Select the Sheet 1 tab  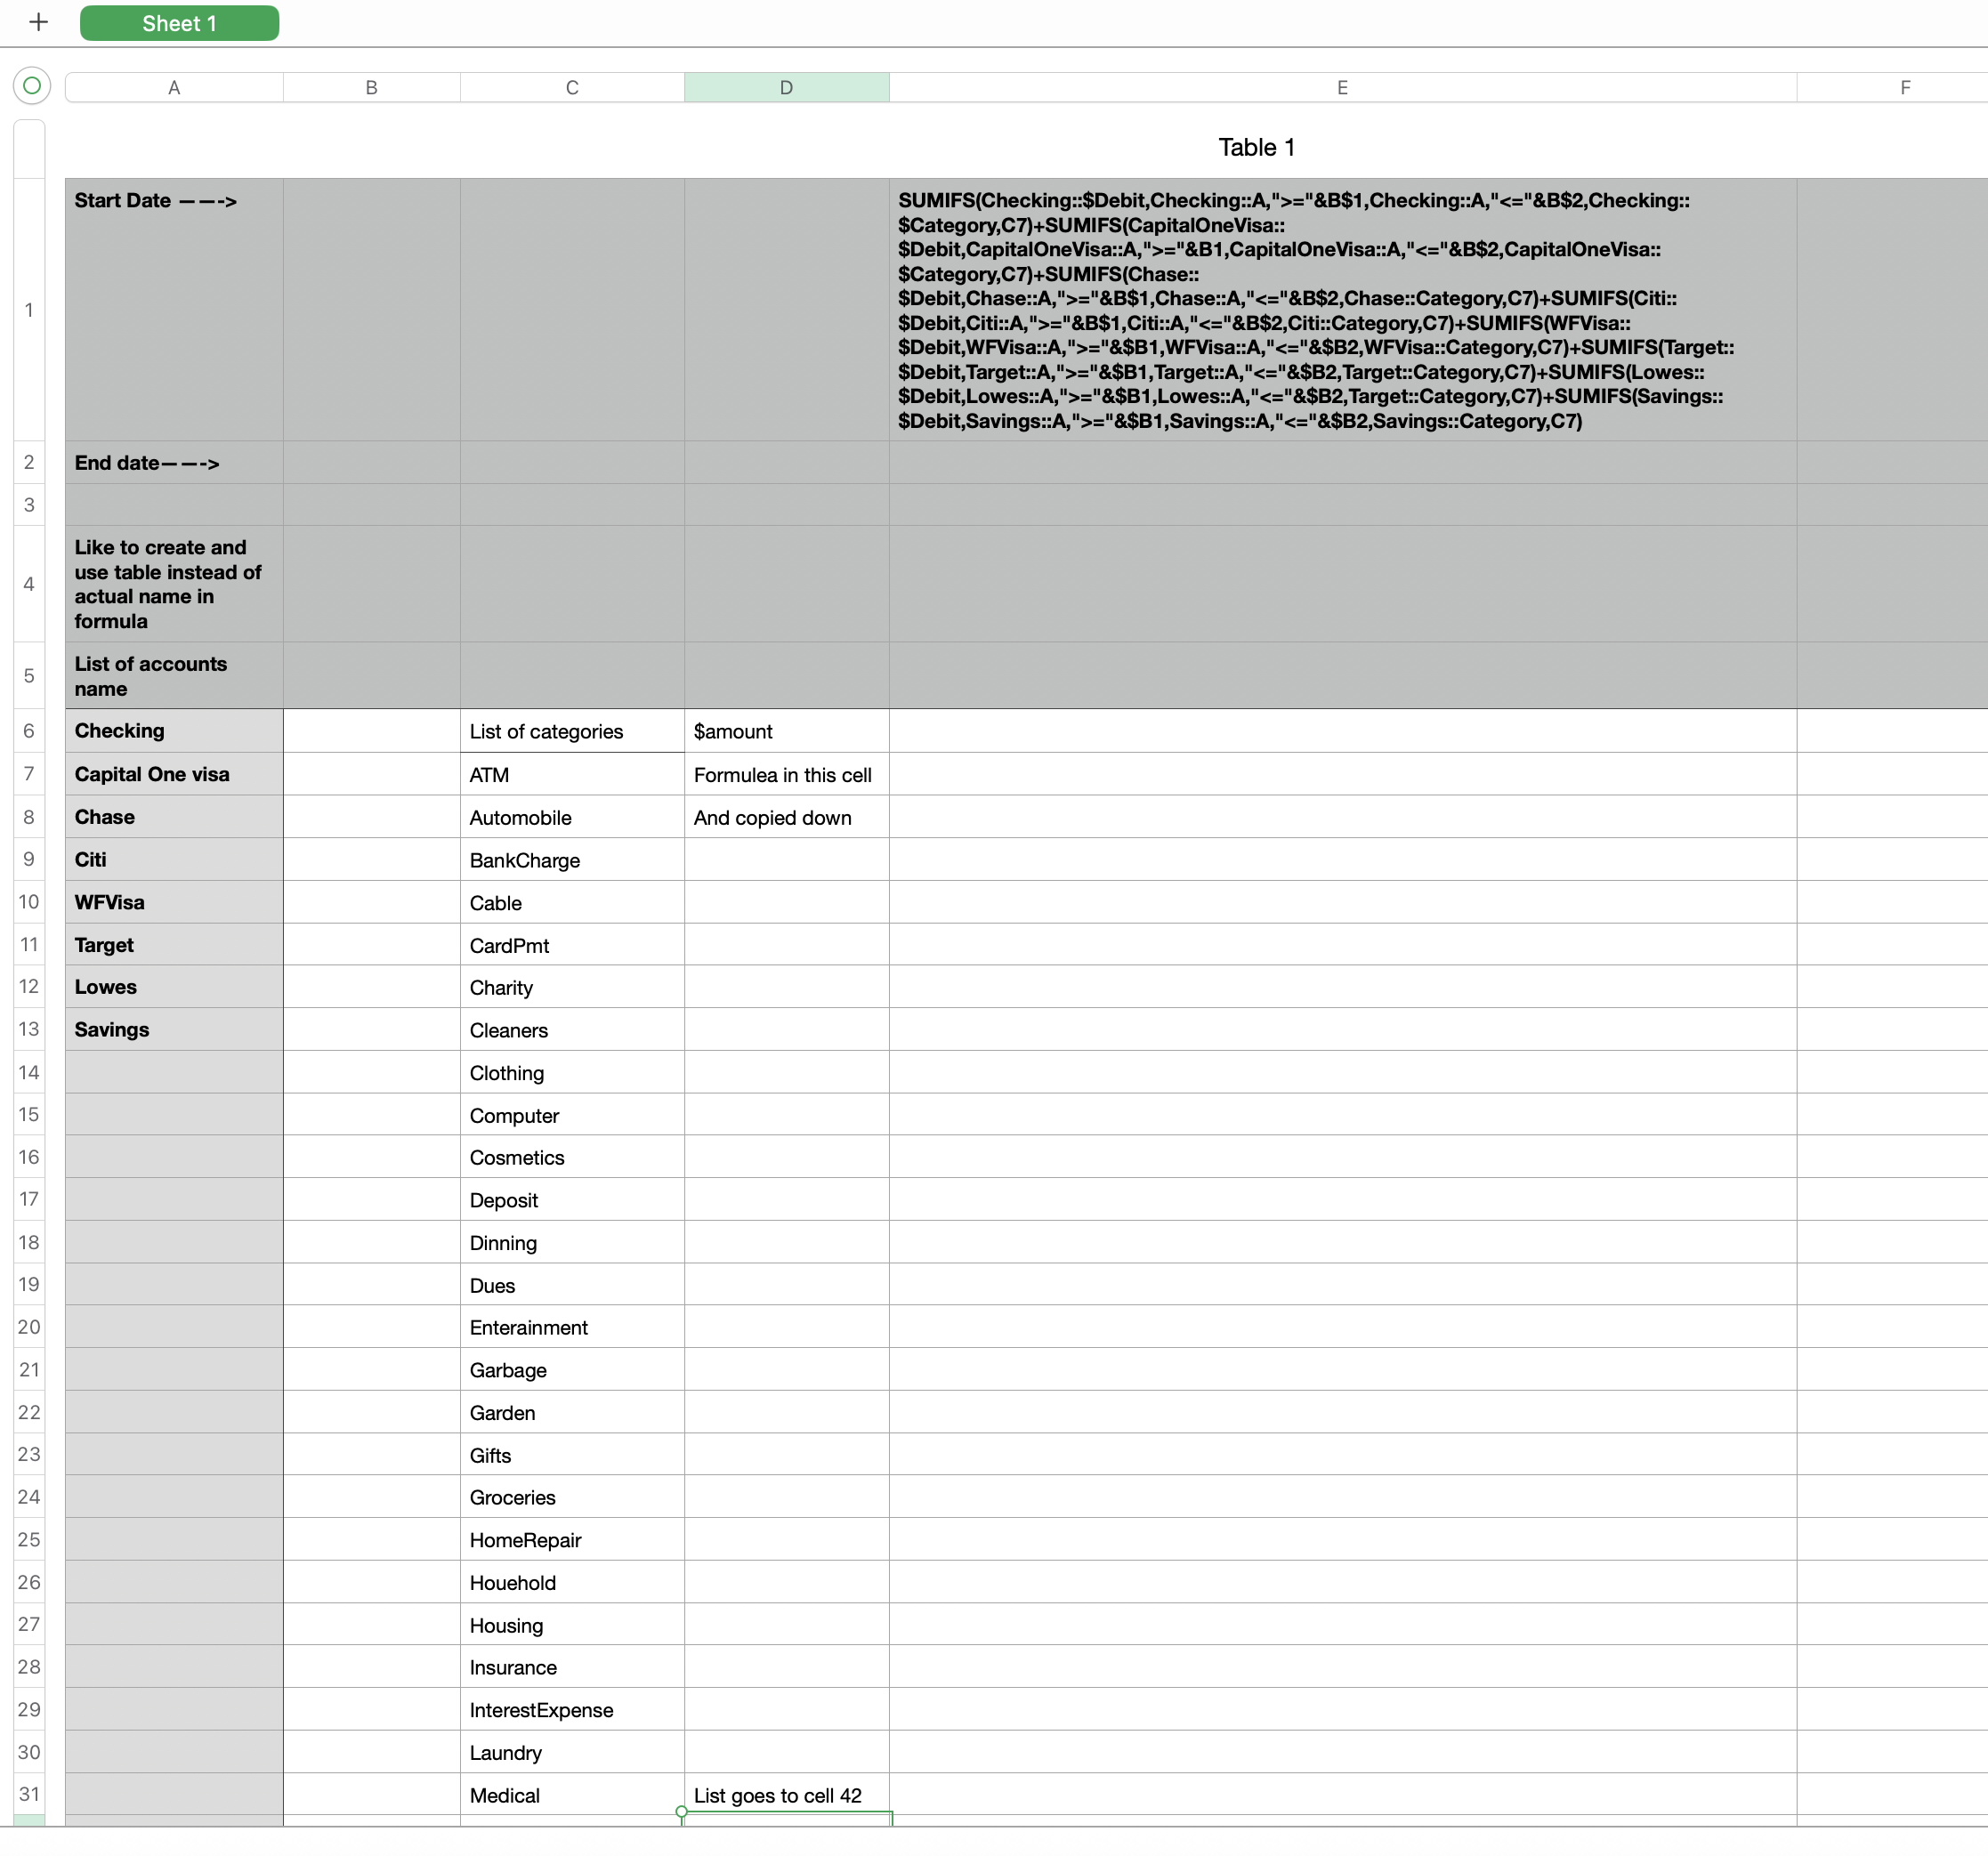(179, 23)
